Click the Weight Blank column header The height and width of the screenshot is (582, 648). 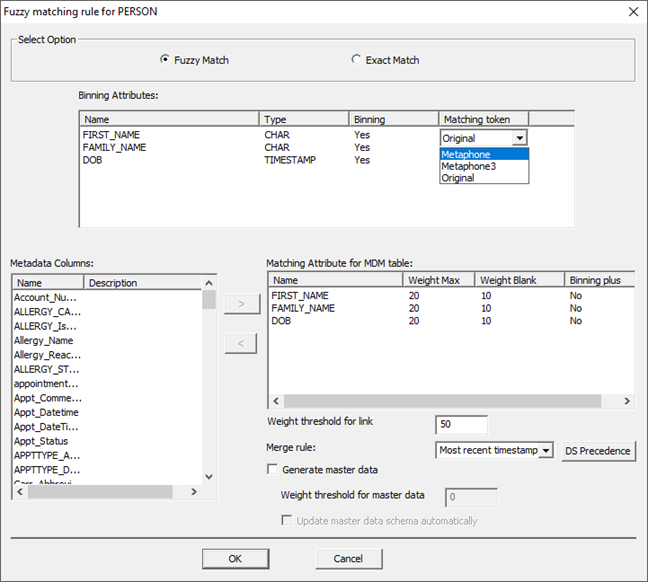(x=520, y=280)
